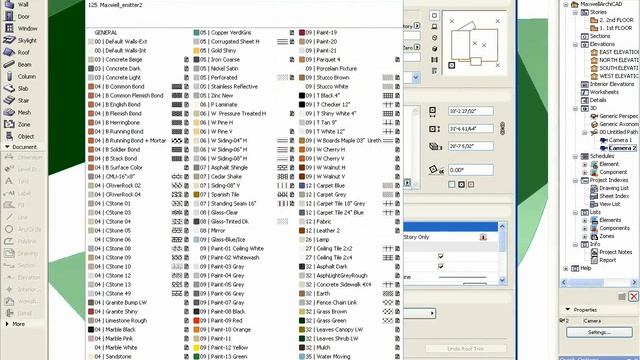Click the Camera 1 icon in navigator
The height and width of the screenshot is (360, 640).
click(x=604, y=140)
